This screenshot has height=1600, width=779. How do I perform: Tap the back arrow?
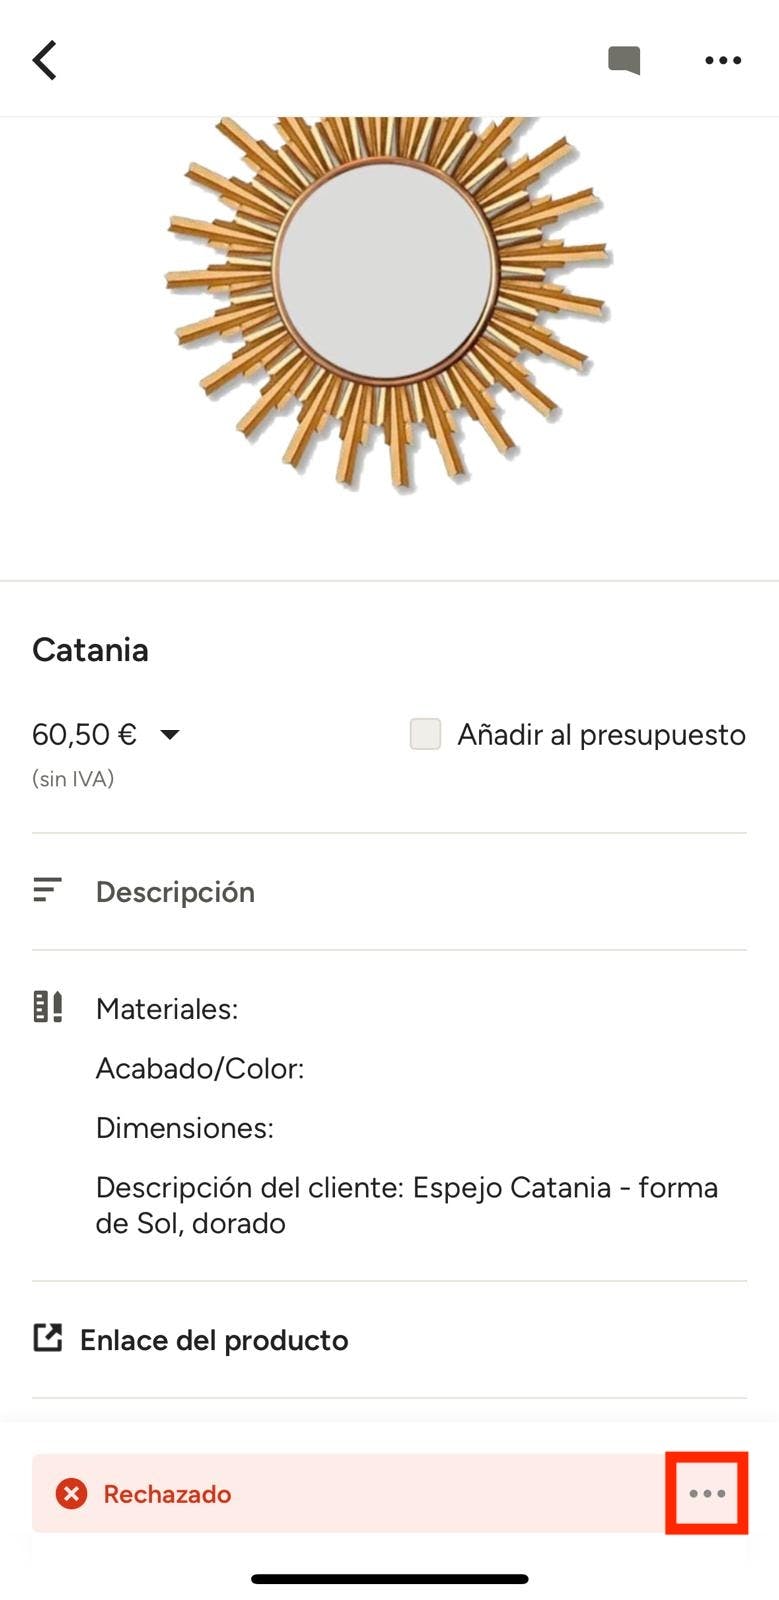45,60
